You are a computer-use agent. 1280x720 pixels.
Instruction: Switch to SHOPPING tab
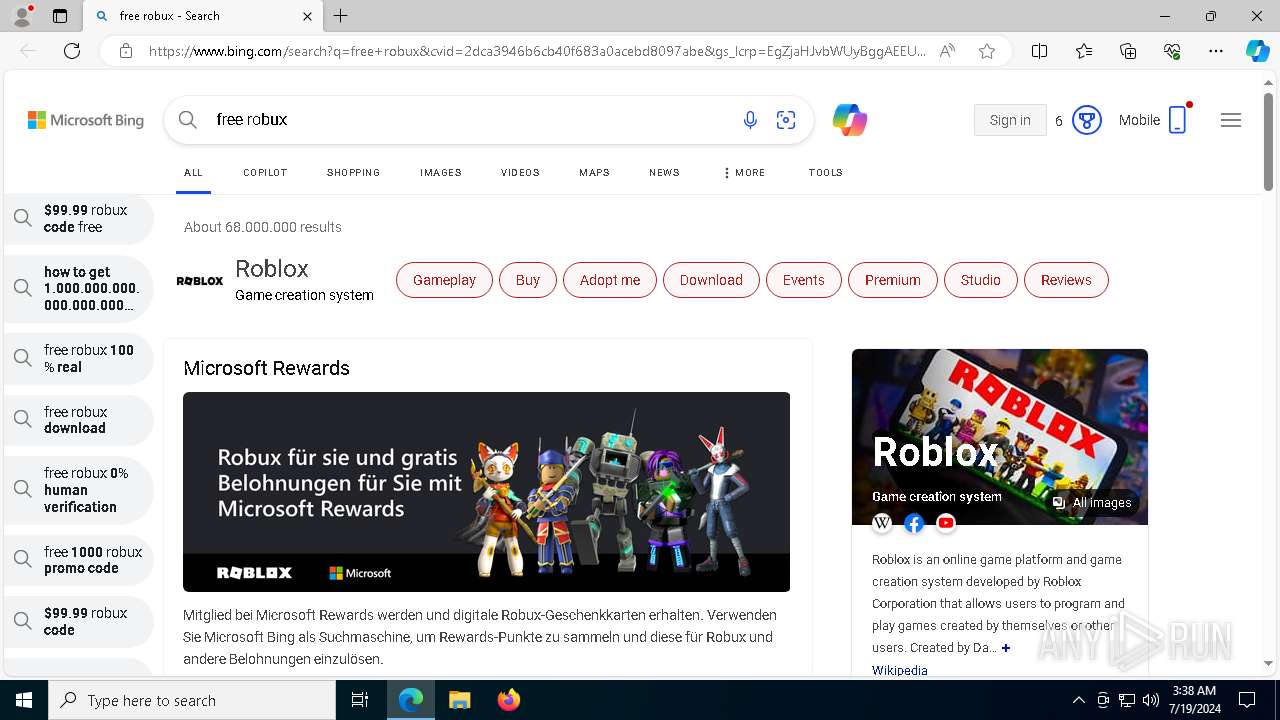click(x=353, y=173)
